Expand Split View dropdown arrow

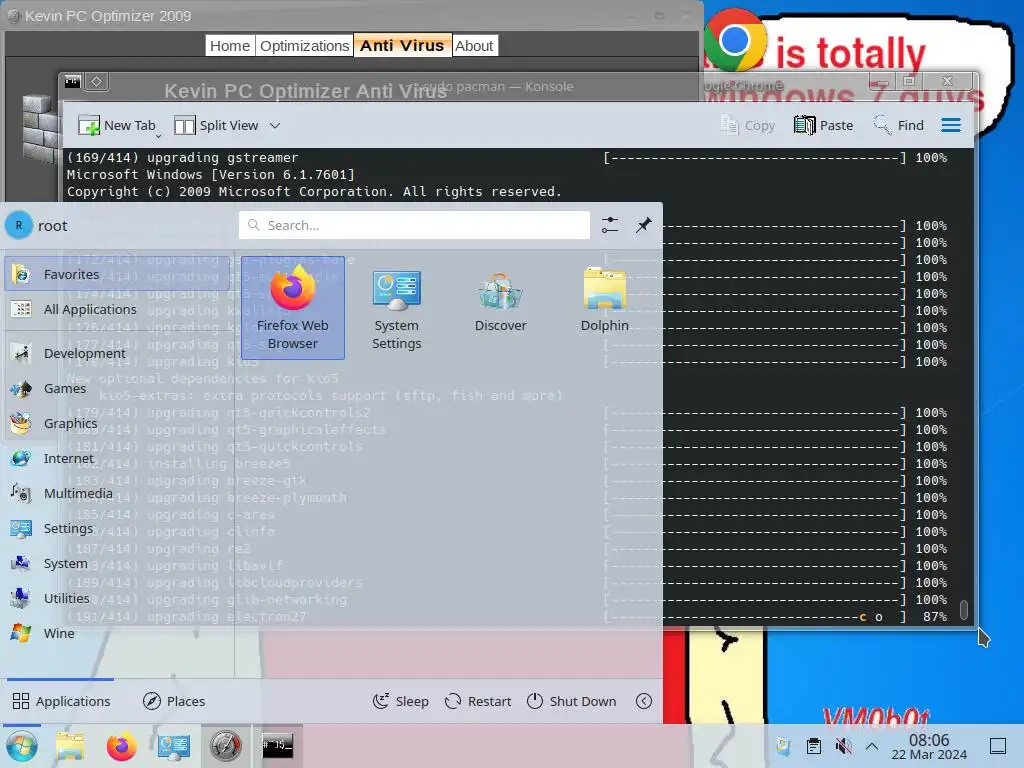[275, 125]
